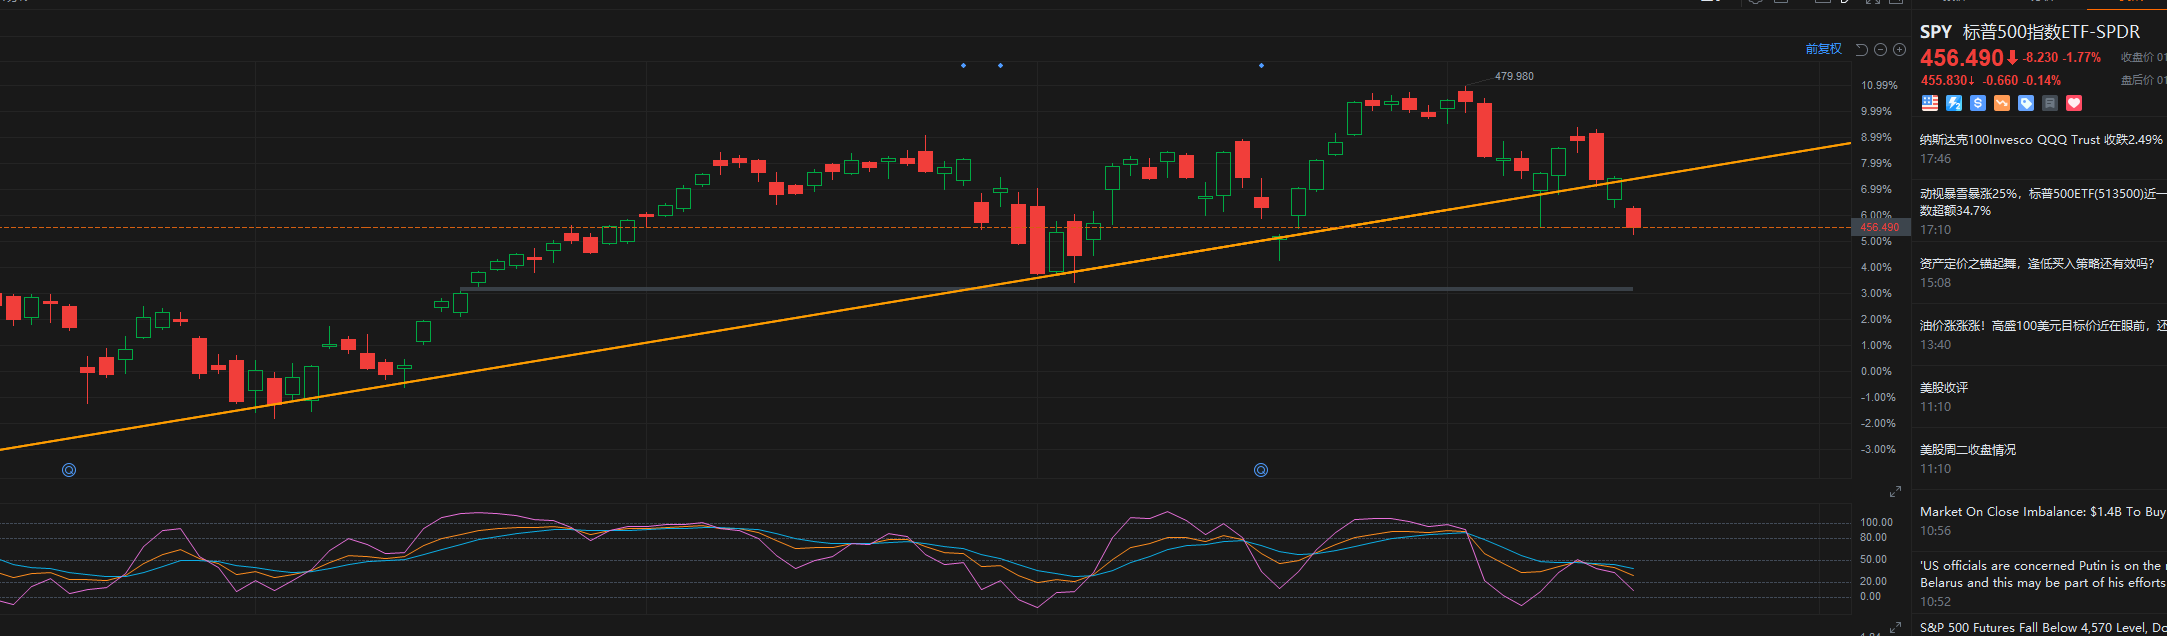The height and width of the screenshot is (636, 2167).
Task: Click the -3.00% axis label
Action: click(1877, 450)
